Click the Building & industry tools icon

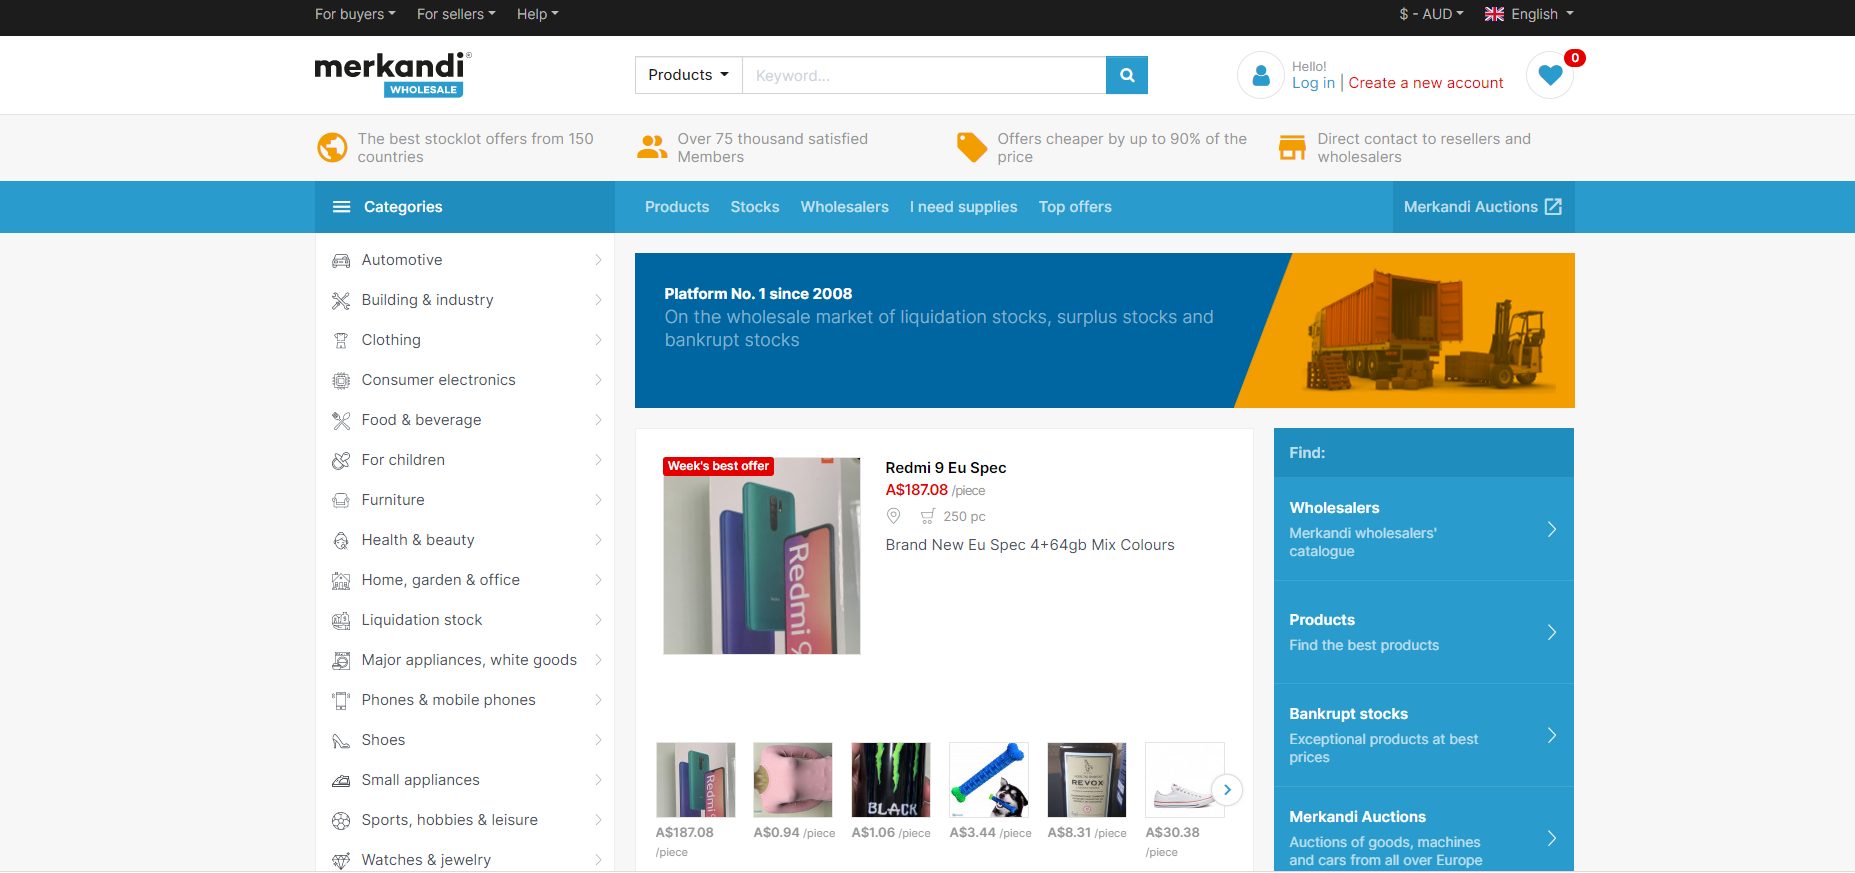(341, 300)
